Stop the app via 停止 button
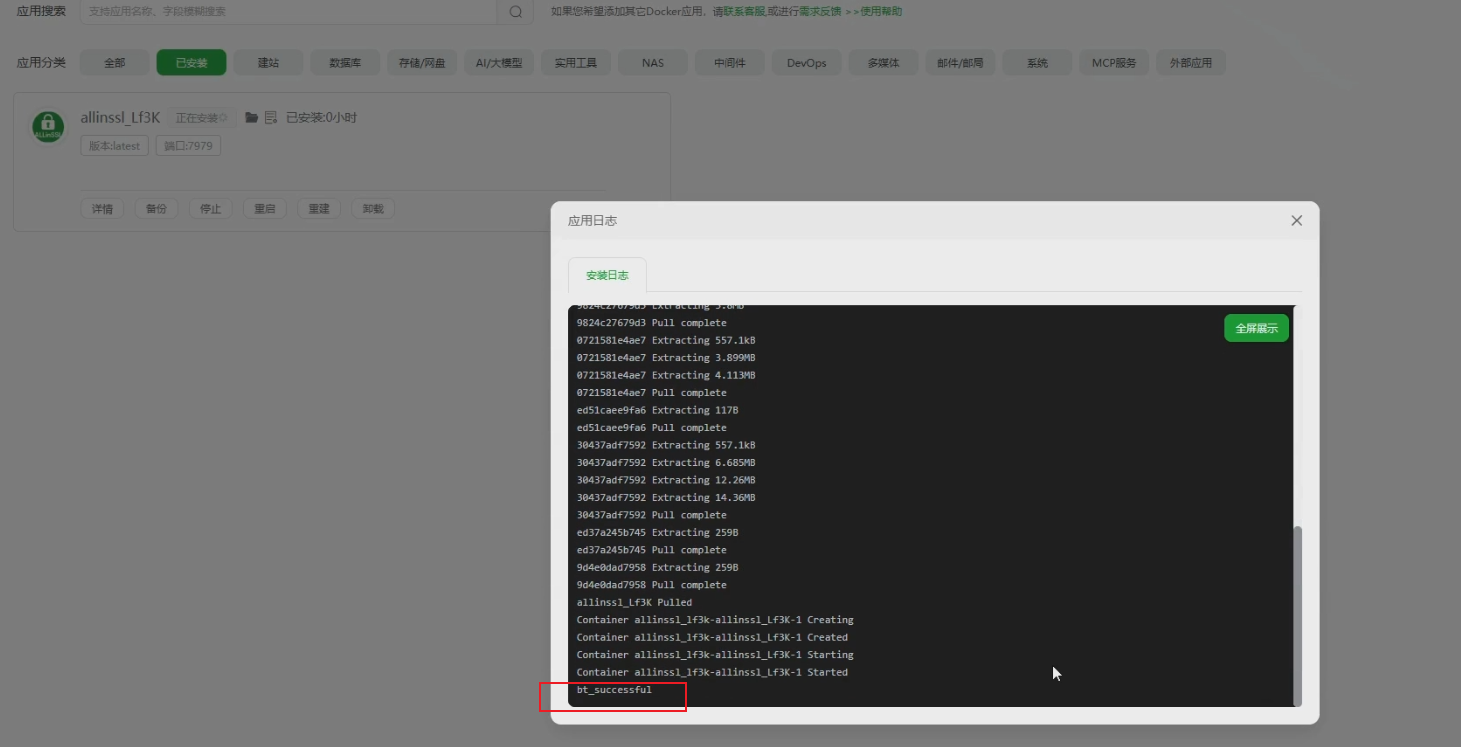Viewport: 1461px width, 747px height. point(210,208)
